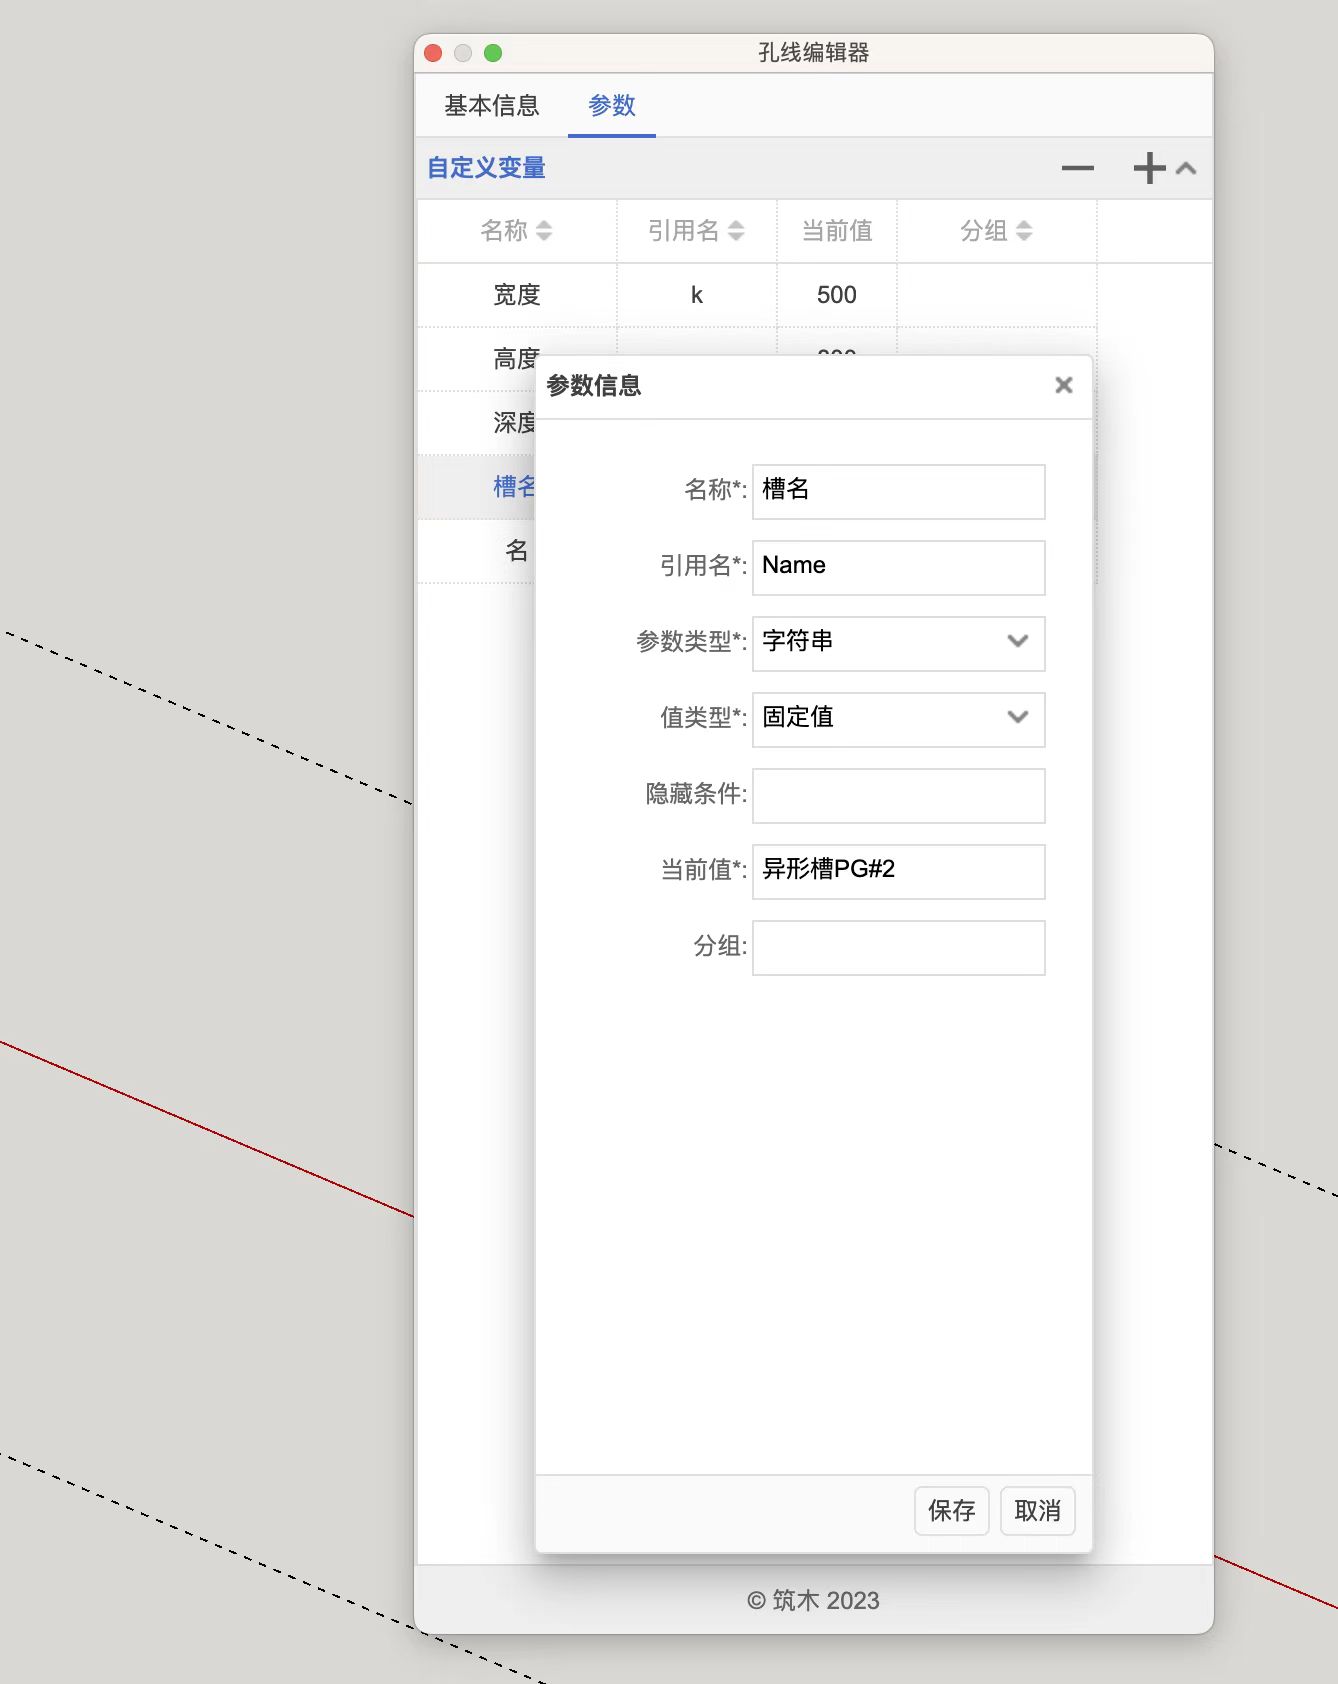The image size is (1338, 1684).
Task: Switch to the 基本信息 tab
Action: [x=491, y=106]
